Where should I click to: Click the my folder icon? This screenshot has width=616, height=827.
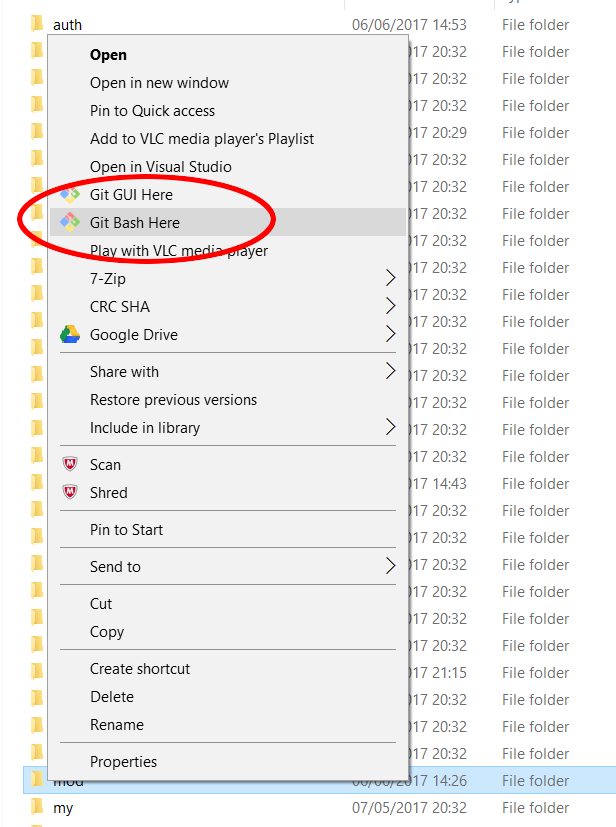point(37,806)
